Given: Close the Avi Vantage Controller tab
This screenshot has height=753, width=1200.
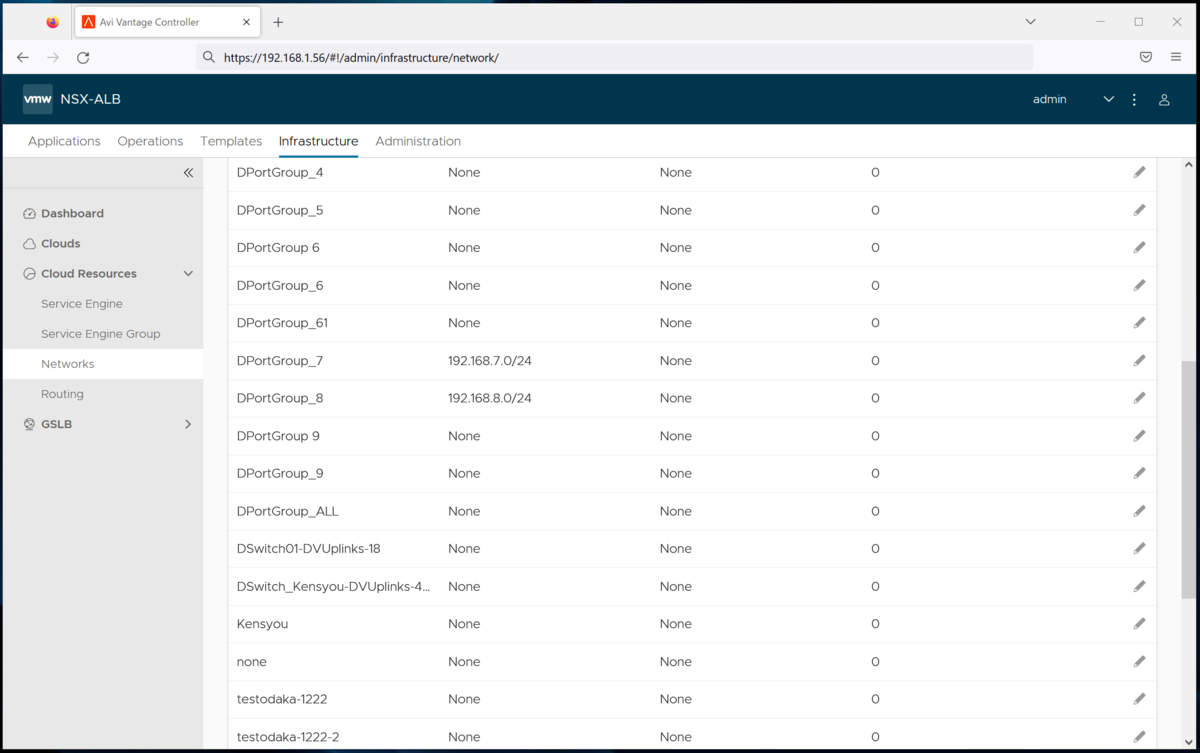Looking at the screenshot, I should point(246,22).
